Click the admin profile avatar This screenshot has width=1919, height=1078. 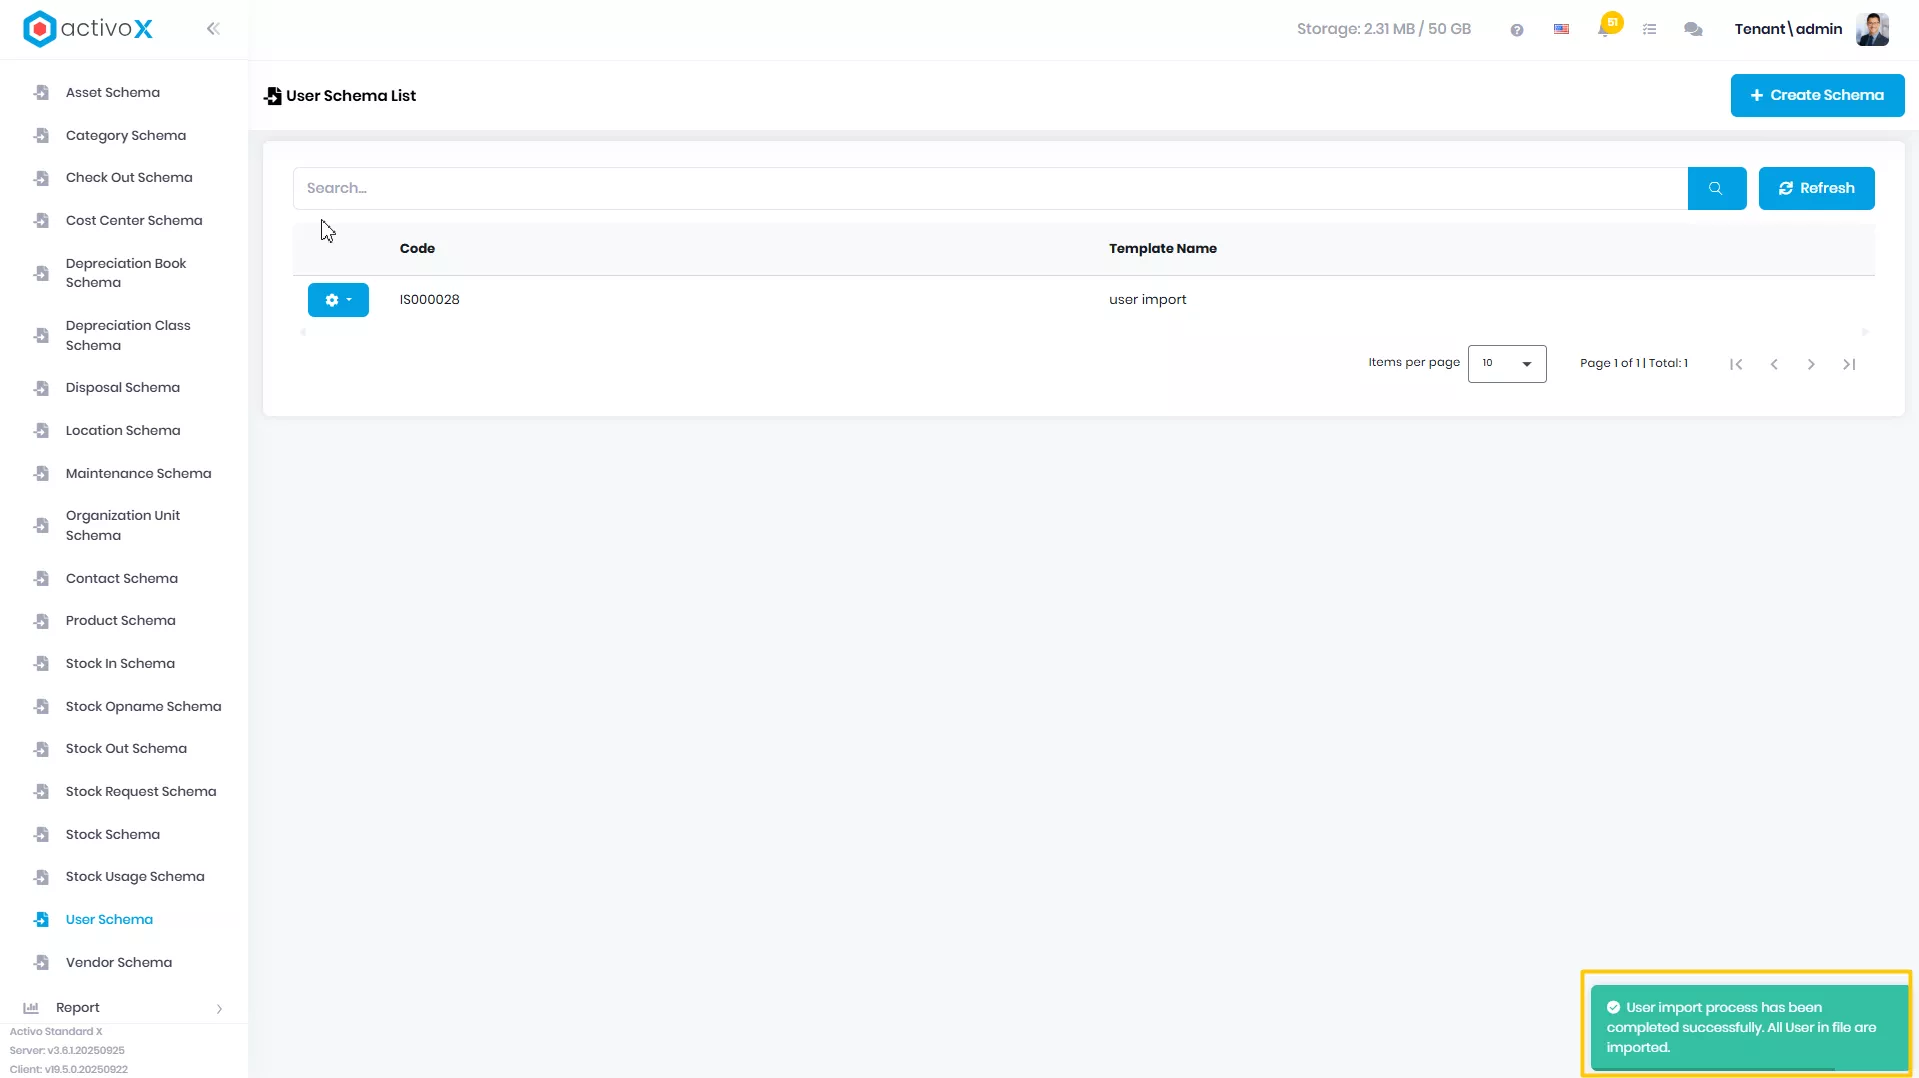1872,29
